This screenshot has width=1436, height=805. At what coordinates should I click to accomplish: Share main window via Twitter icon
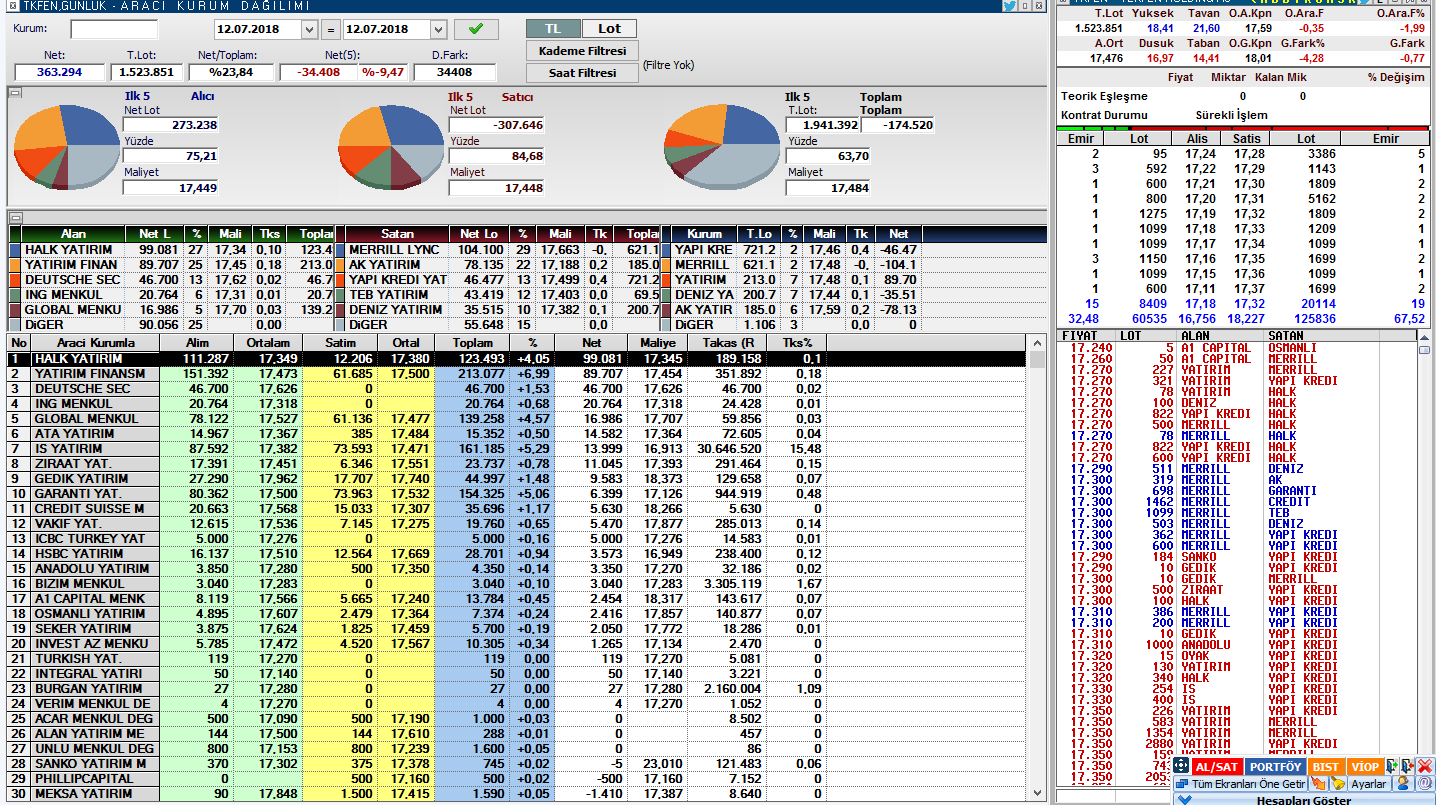coord(1009,5)
